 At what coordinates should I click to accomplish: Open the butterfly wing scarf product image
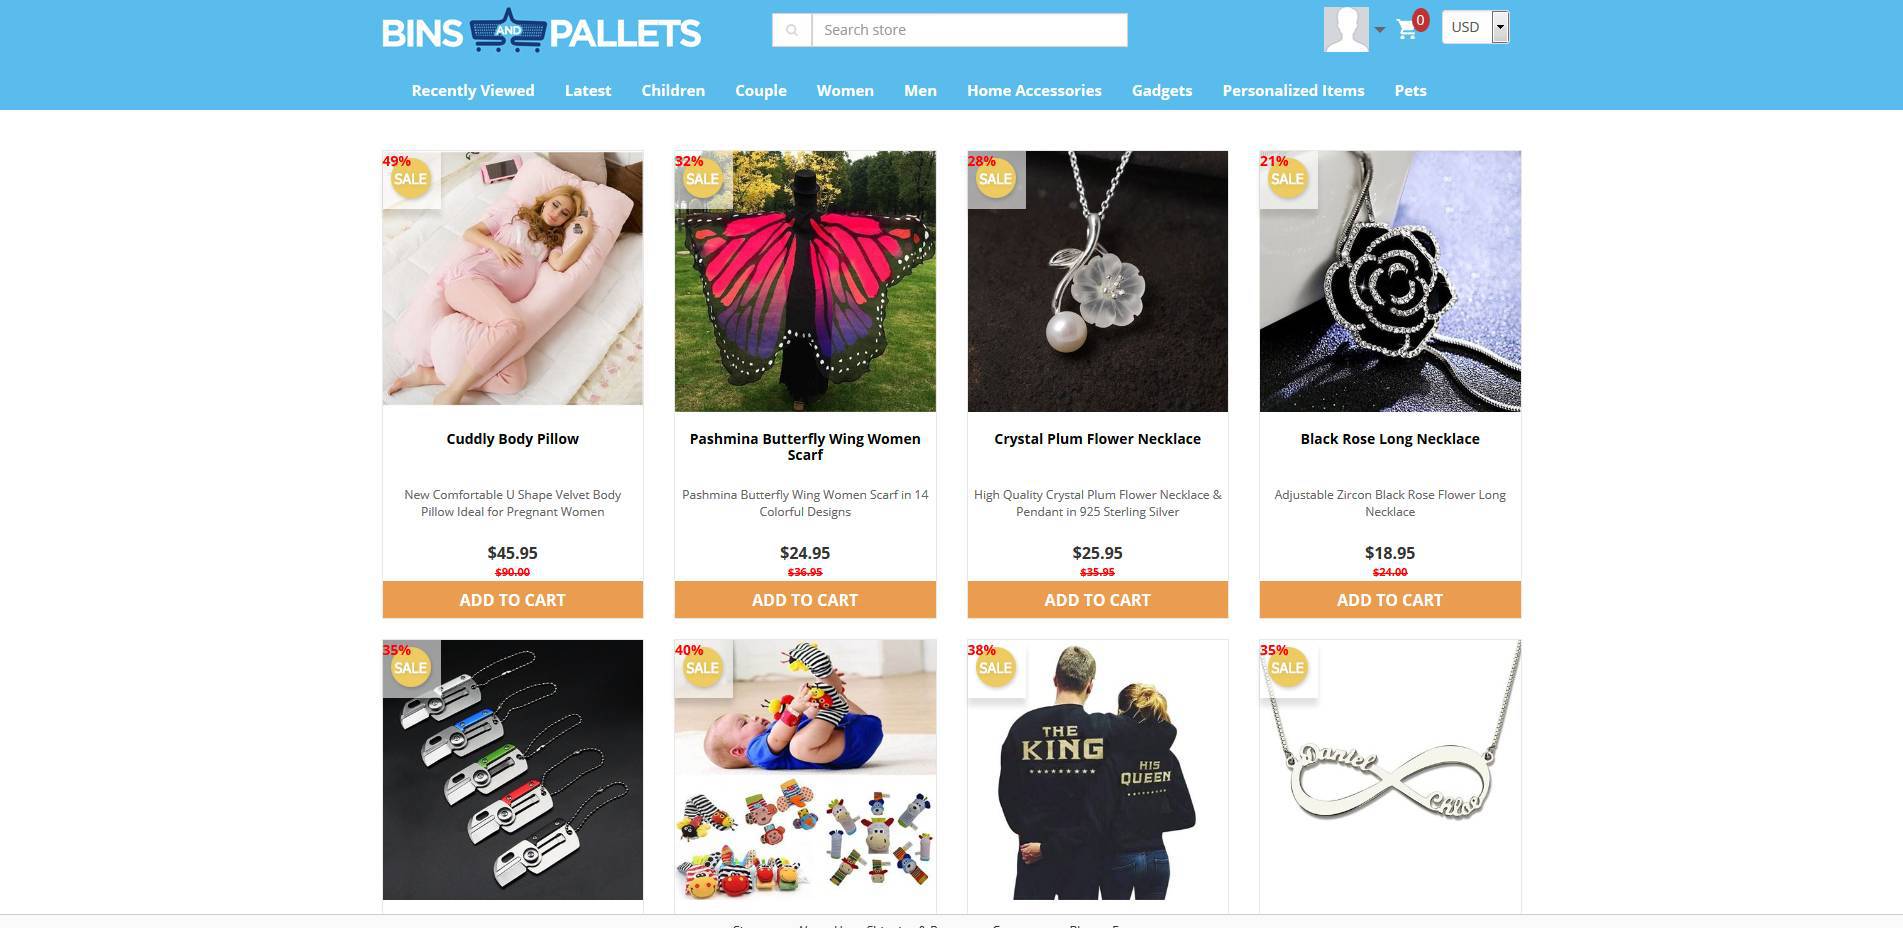(x=805, y=281)
